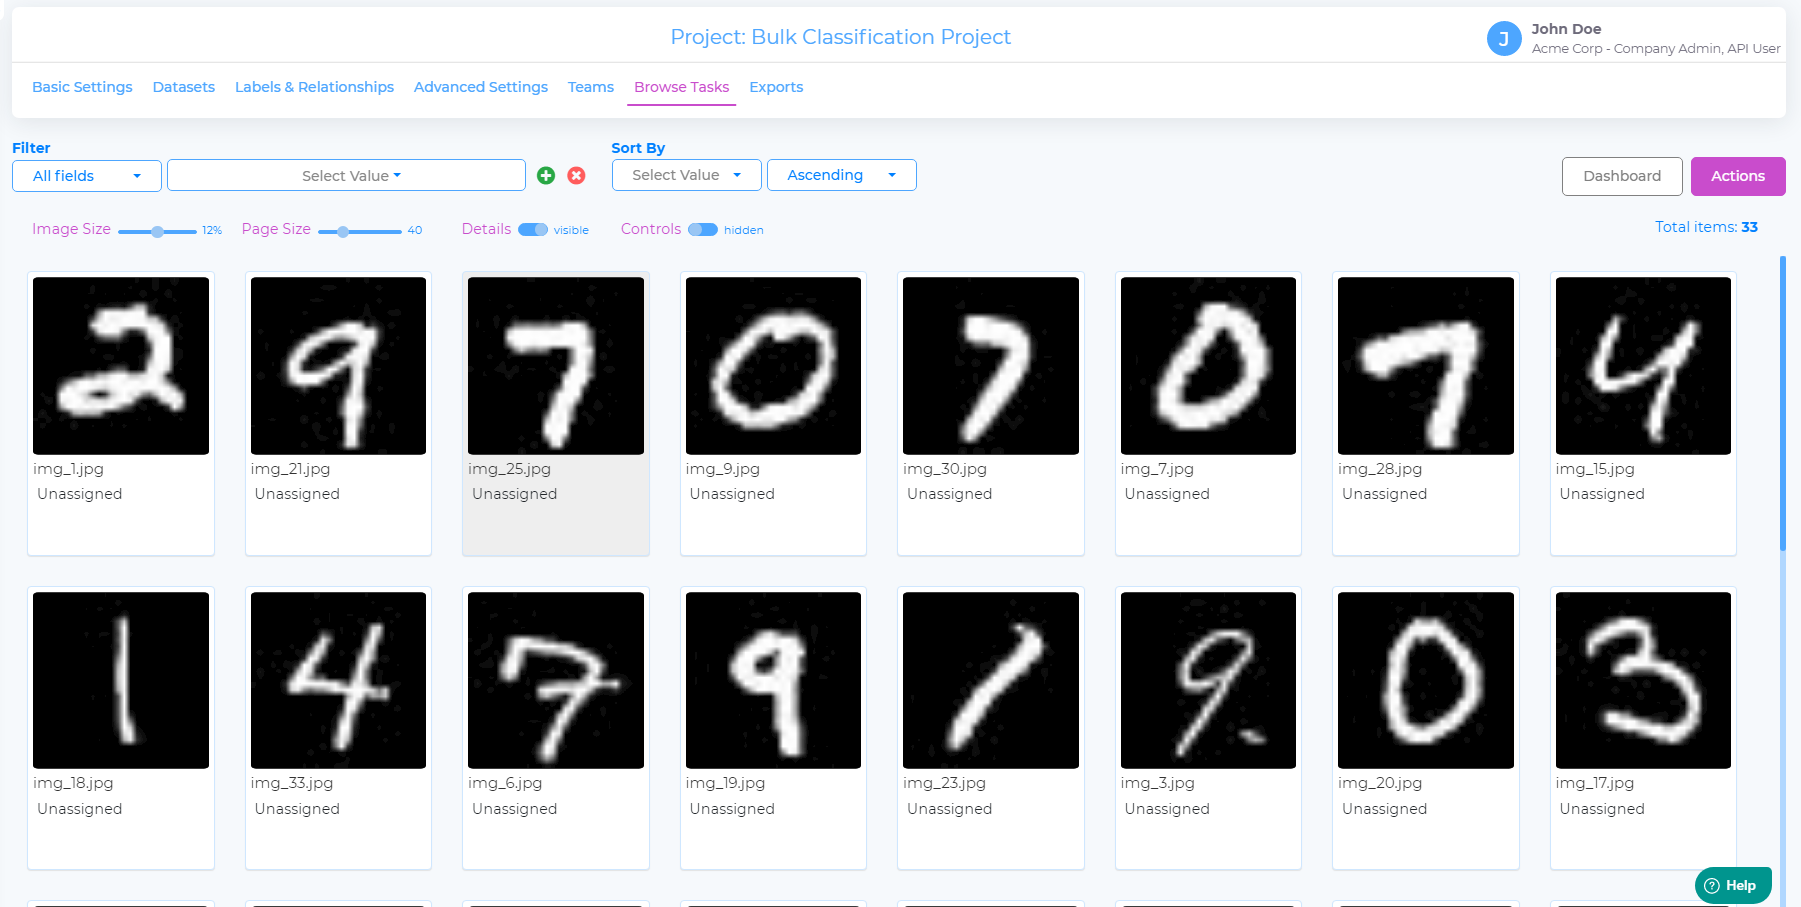Select thumbnail img_20.jpg
This screenshot has width=1801, height=907.
tap(1426, 680)
